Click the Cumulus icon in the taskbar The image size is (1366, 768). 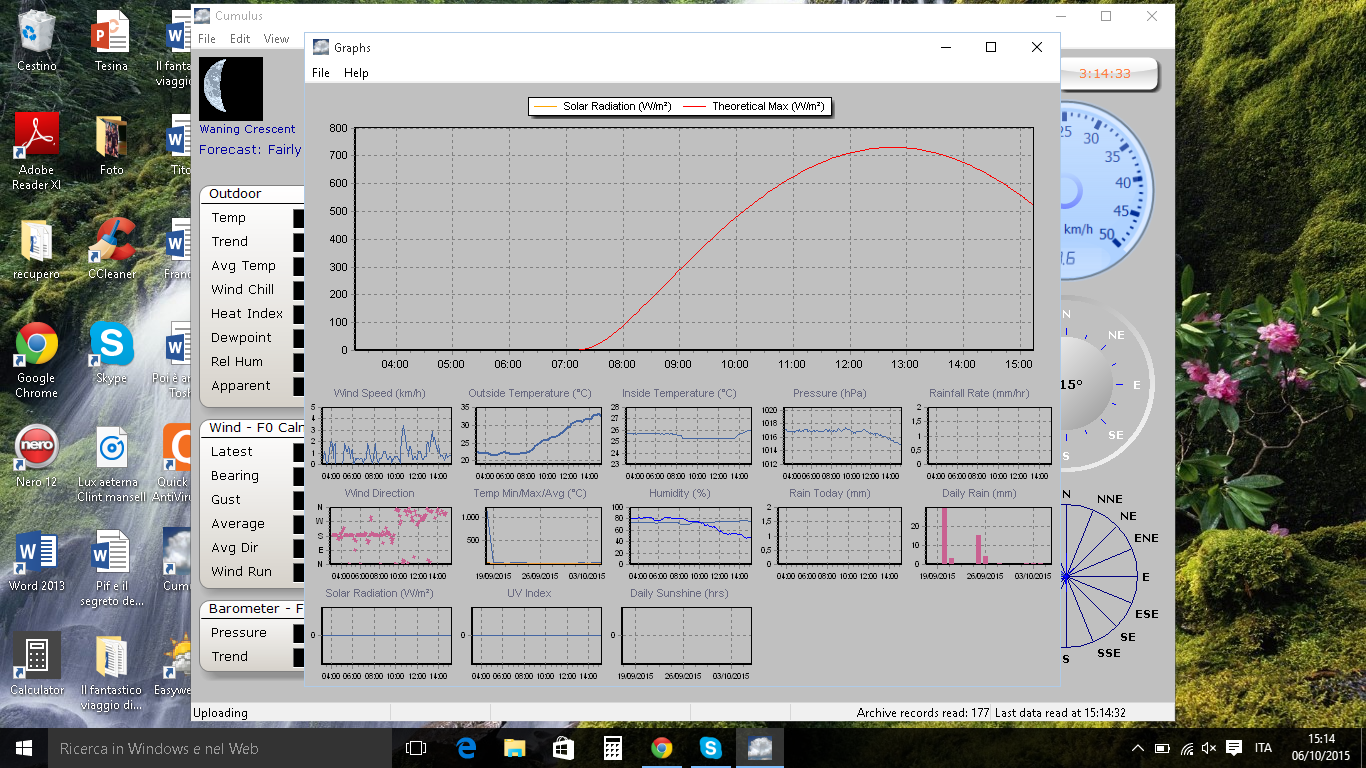(759, 748)
